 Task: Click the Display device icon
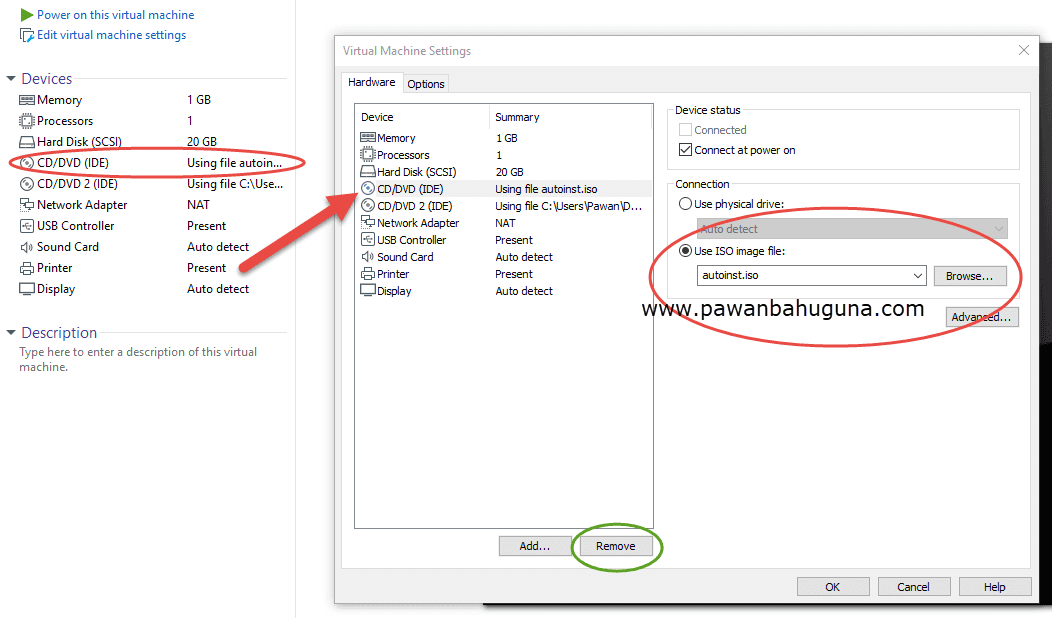point(367,290)
